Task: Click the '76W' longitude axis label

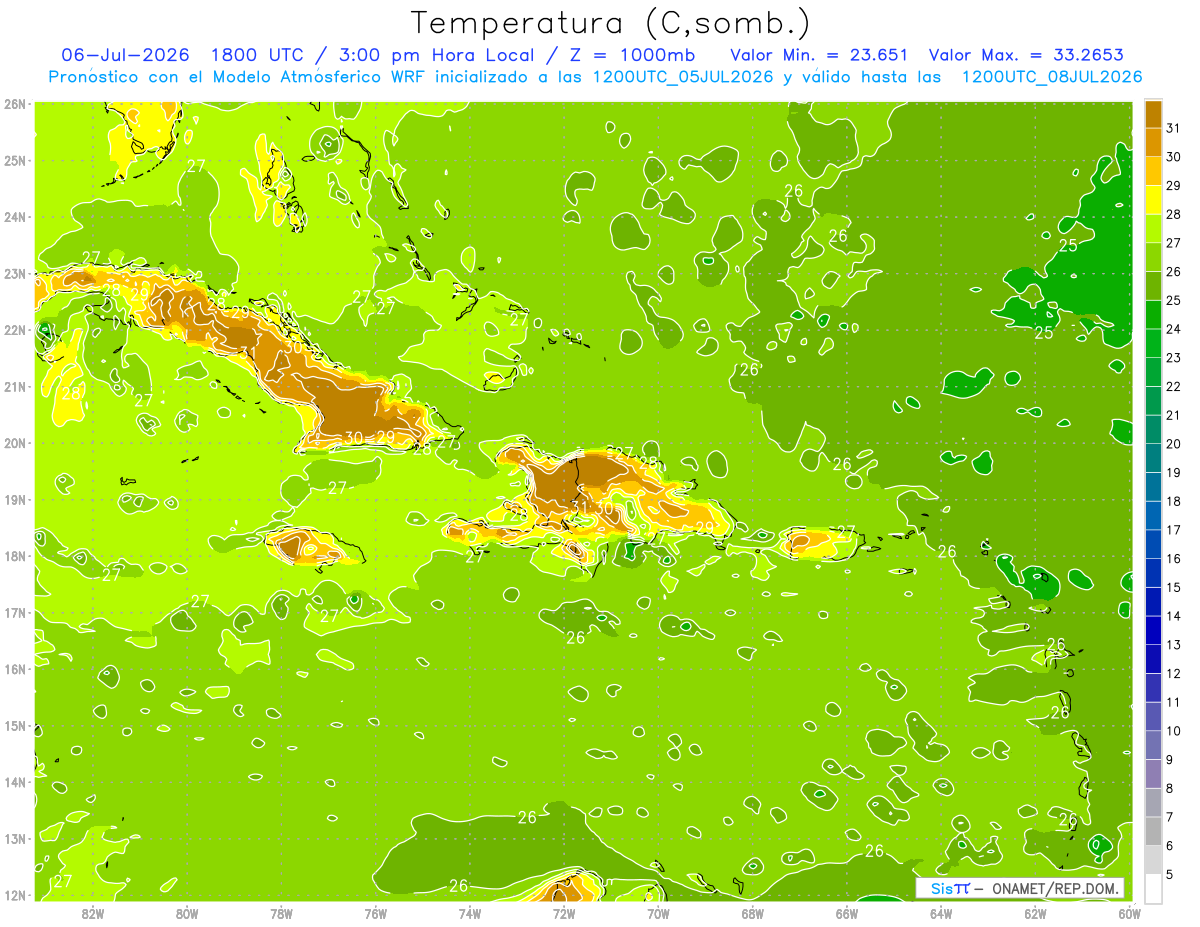Action: pyautogui.click(x=376, y=912)
